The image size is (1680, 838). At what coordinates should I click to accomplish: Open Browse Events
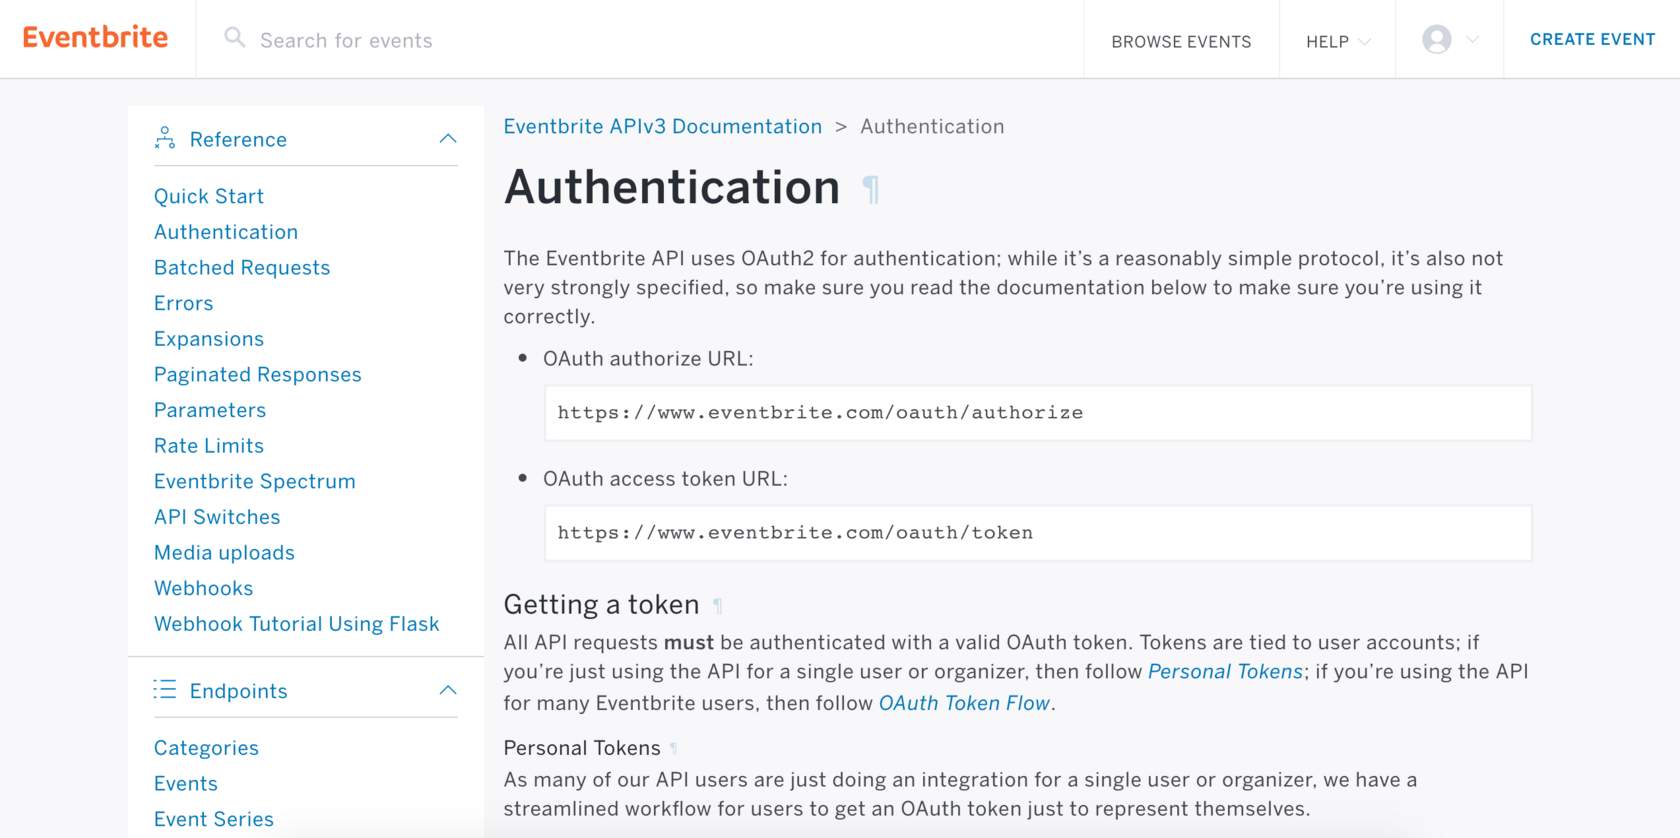pyautogui.click(x=1181, y=41)
